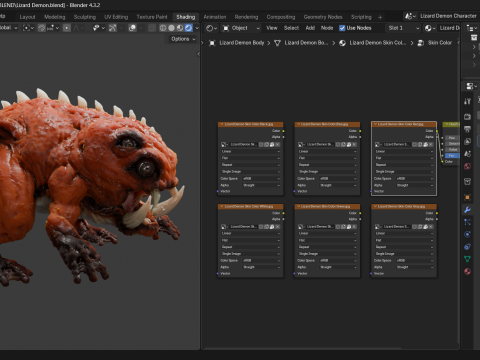
Task: Switch to the Animation workspace tab
Action: 215,17
